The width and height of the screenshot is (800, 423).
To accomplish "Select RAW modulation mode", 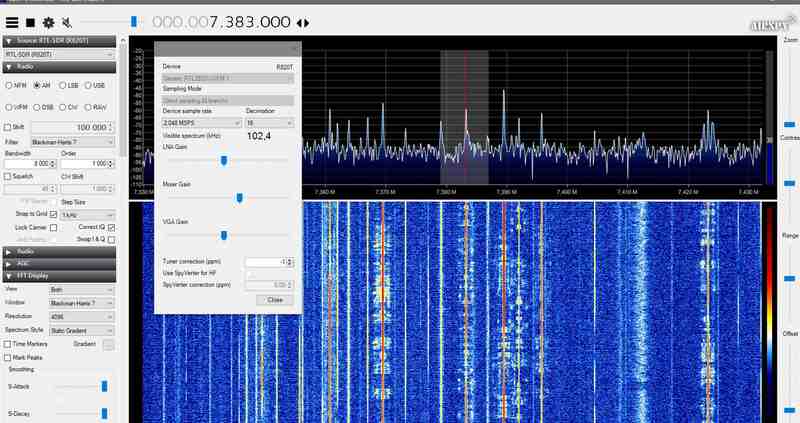I will pos(88,107).
